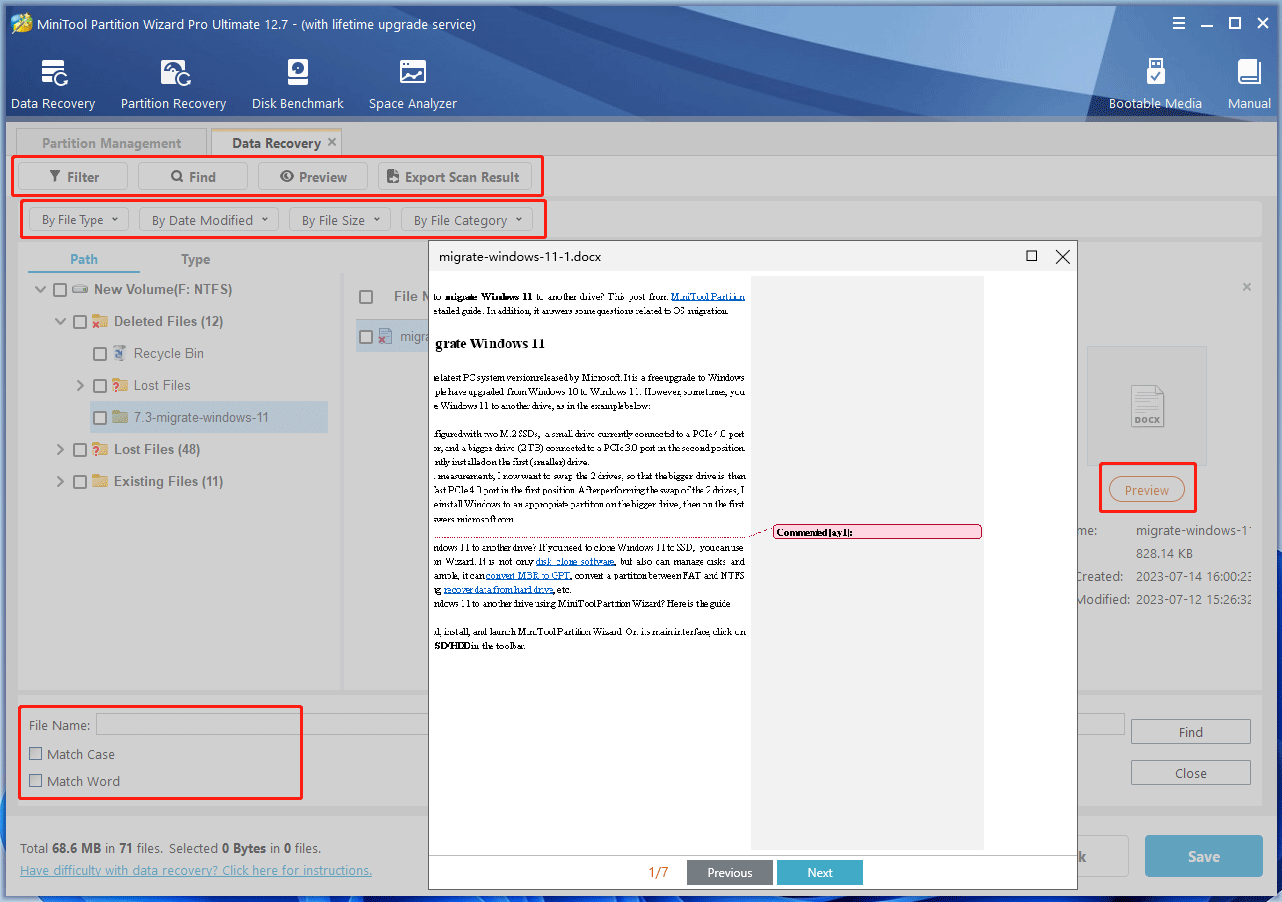
Task: Click the Commented [ay1] annotation
Action: pos(876,532)
